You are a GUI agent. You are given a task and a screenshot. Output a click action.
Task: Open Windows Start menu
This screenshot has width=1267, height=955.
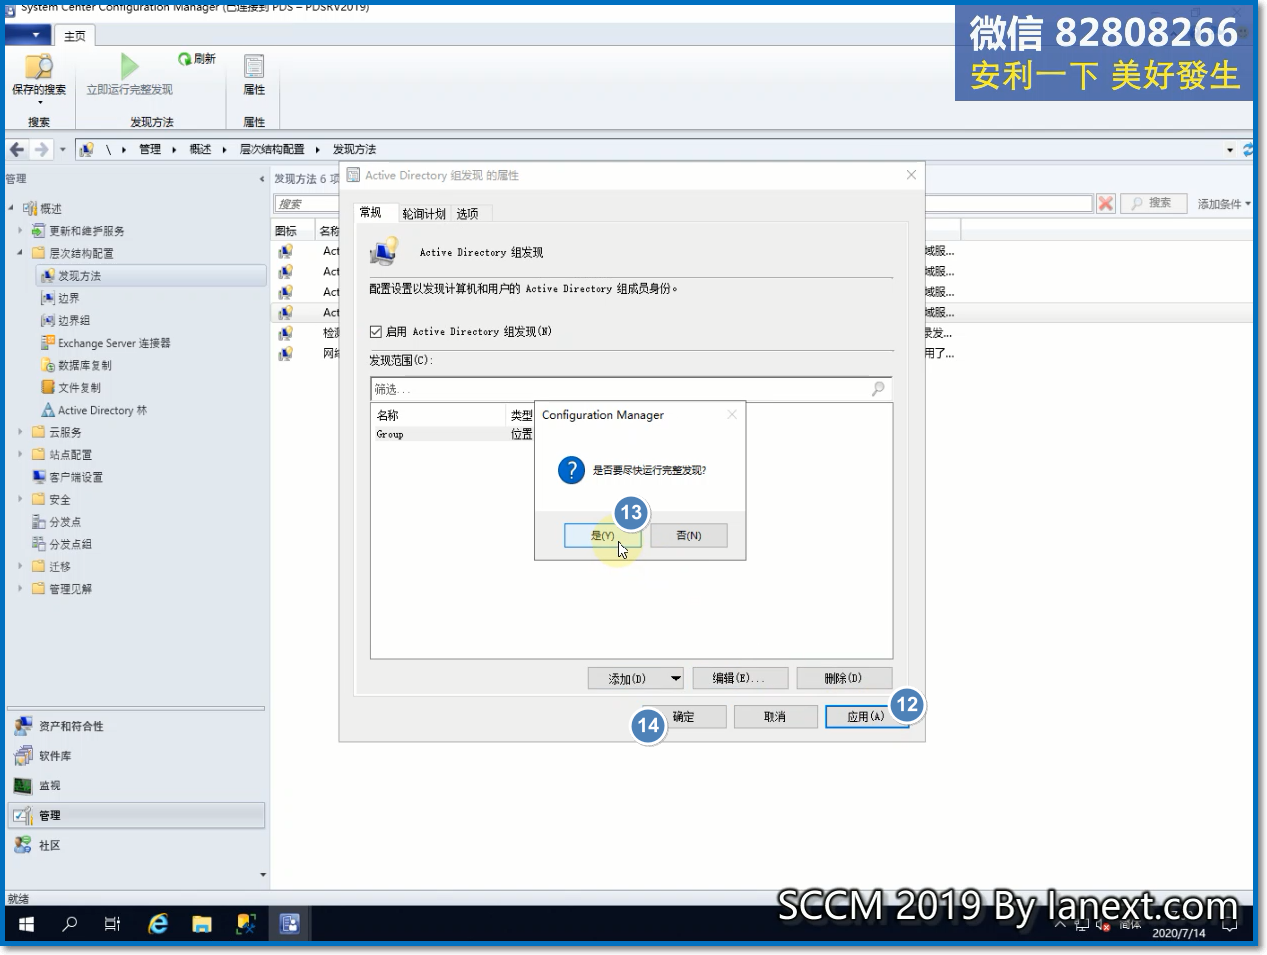point(26,924)
